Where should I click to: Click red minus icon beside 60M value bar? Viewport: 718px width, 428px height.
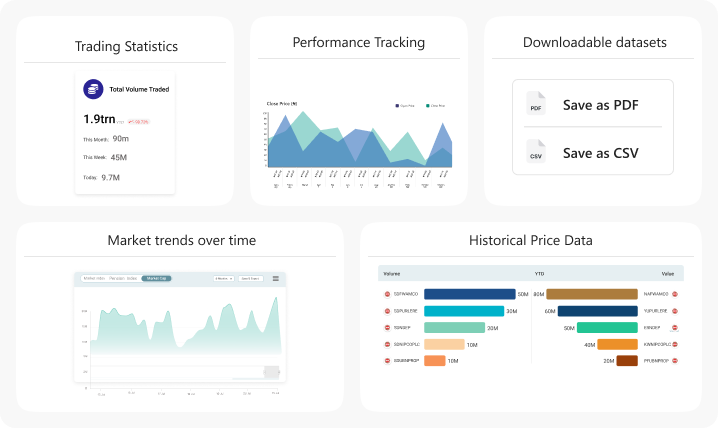[x=675, y=311]
